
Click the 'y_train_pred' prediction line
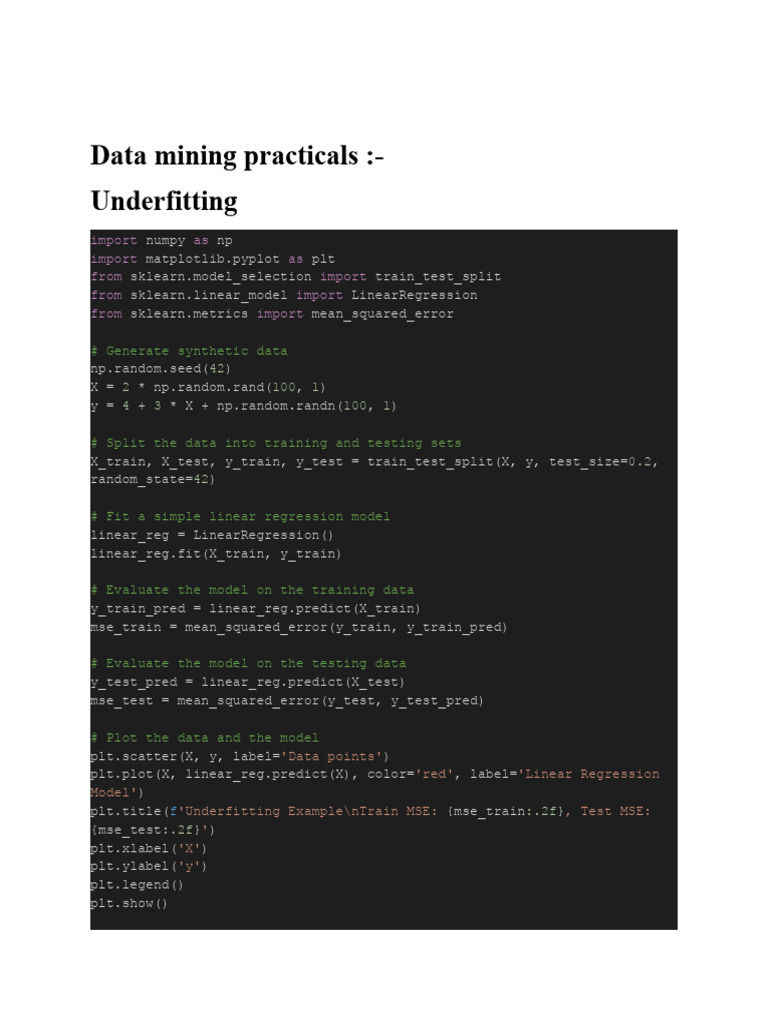[256, 608]
